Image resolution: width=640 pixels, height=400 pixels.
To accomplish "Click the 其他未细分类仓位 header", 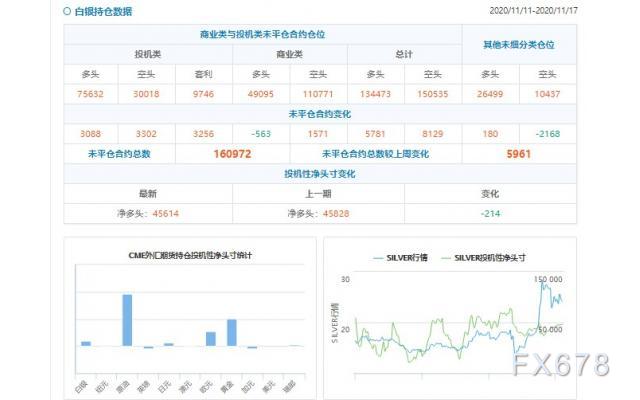I will 519,44.
